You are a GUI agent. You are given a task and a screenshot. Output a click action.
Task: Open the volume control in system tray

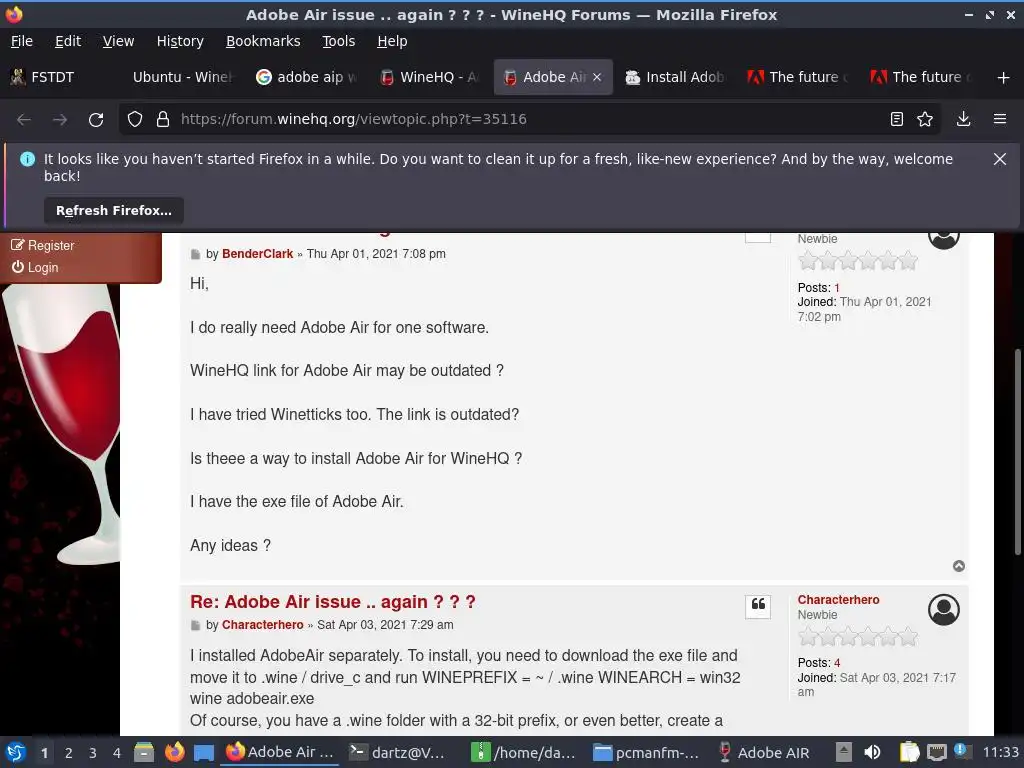(872, 752)
